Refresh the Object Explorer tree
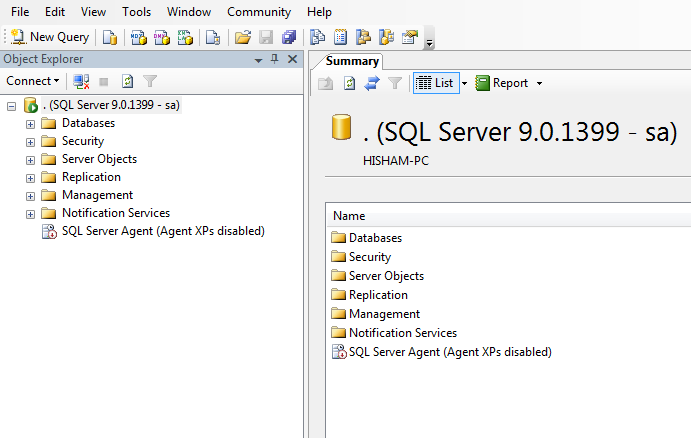The image size is (691, 438). (x=127, y=82)
